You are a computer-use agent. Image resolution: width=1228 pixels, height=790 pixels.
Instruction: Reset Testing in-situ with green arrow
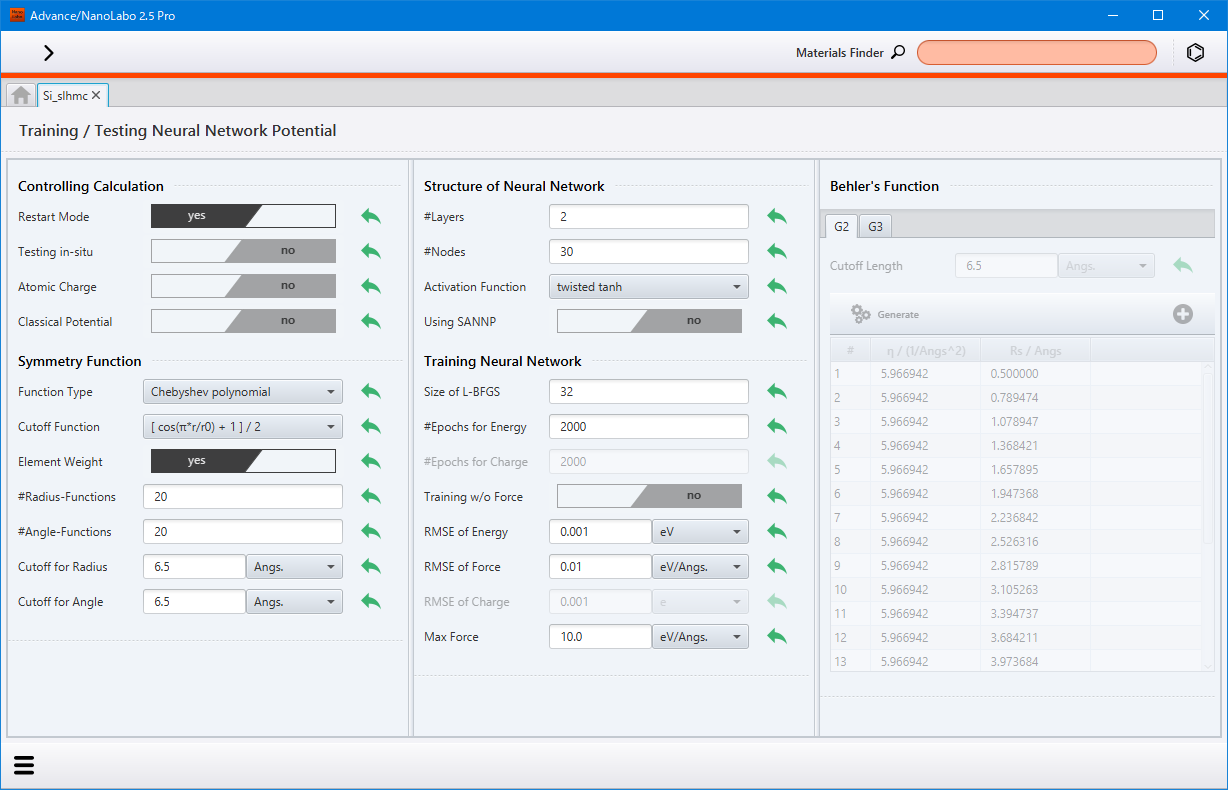[371, 251]
